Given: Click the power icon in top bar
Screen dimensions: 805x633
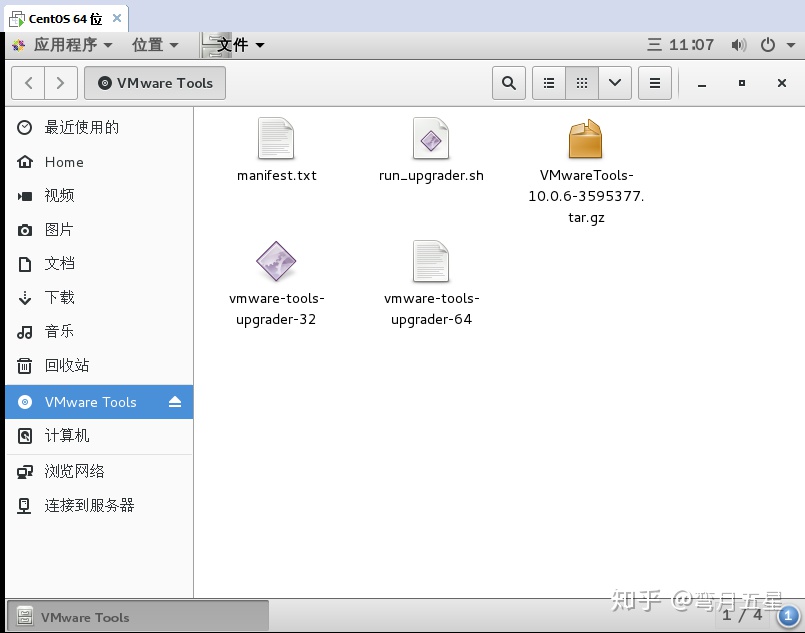Looking at the screenshot, I should (768, 45).
